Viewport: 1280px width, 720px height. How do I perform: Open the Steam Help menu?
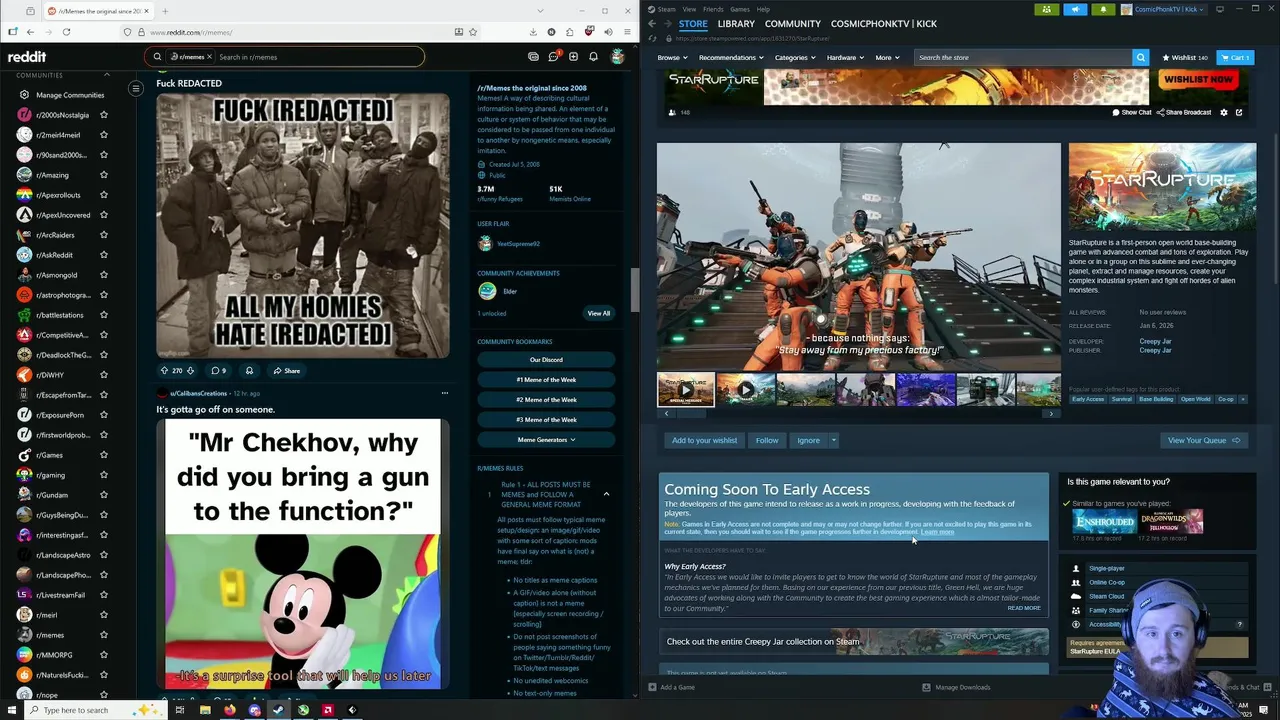click(763, 9)
